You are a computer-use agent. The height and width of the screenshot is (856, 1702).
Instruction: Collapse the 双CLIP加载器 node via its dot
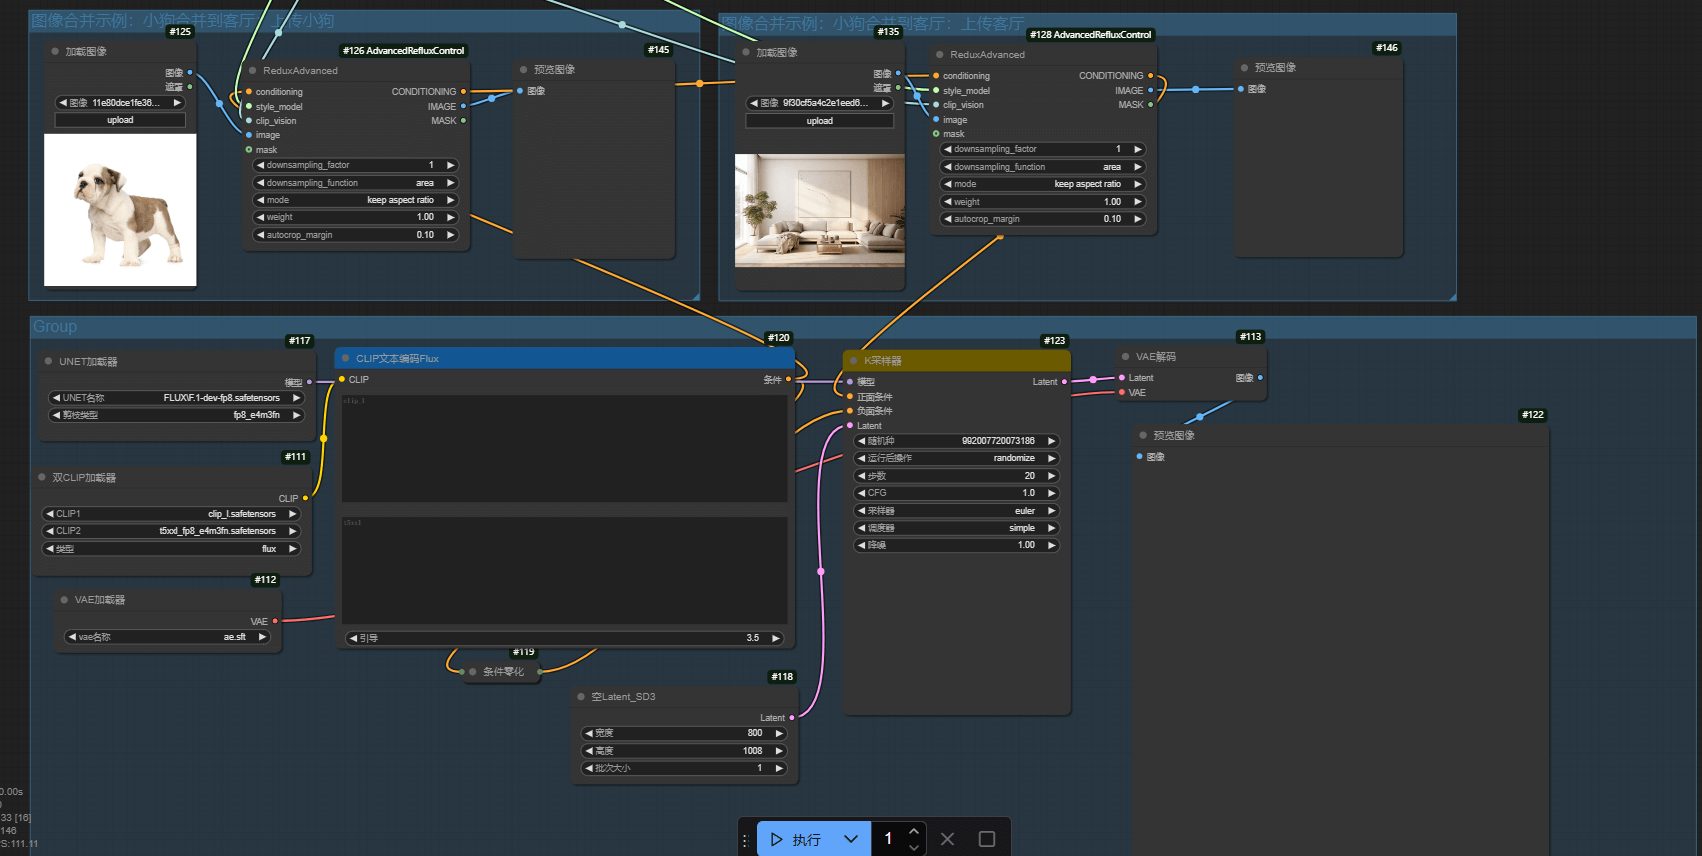pyautogui.click(x=42, y=477)
